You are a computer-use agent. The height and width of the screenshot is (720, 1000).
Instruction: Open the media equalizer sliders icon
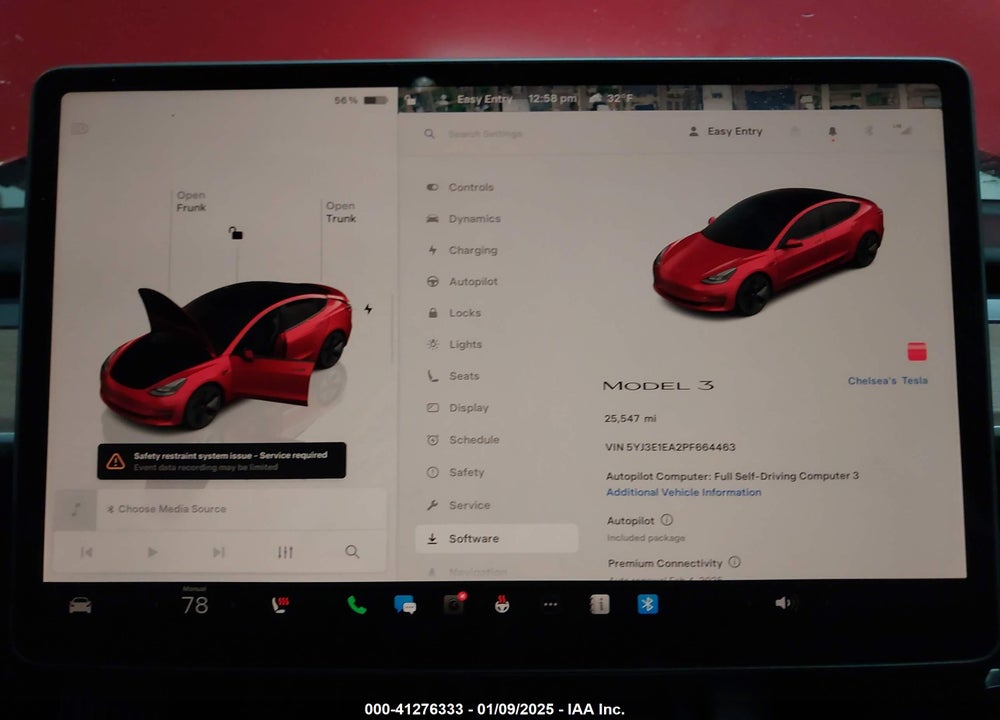[x=285, y=552]
